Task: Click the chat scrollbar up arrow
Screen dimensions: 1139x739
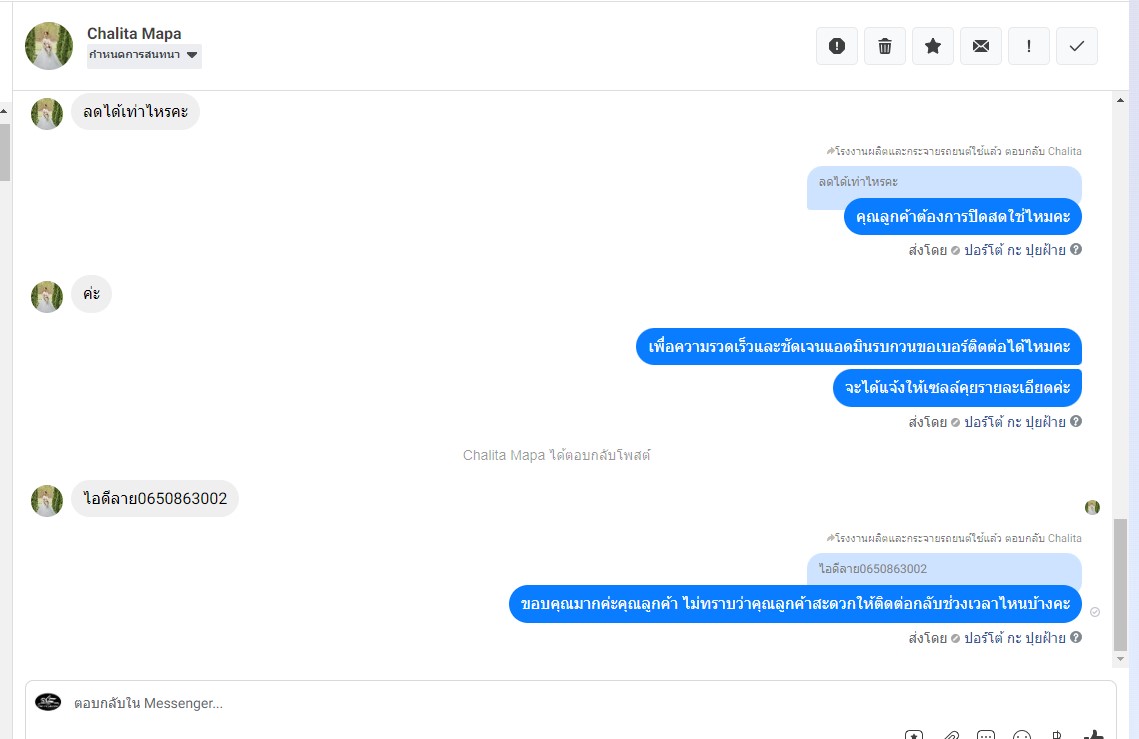Action: [1120, 100]
